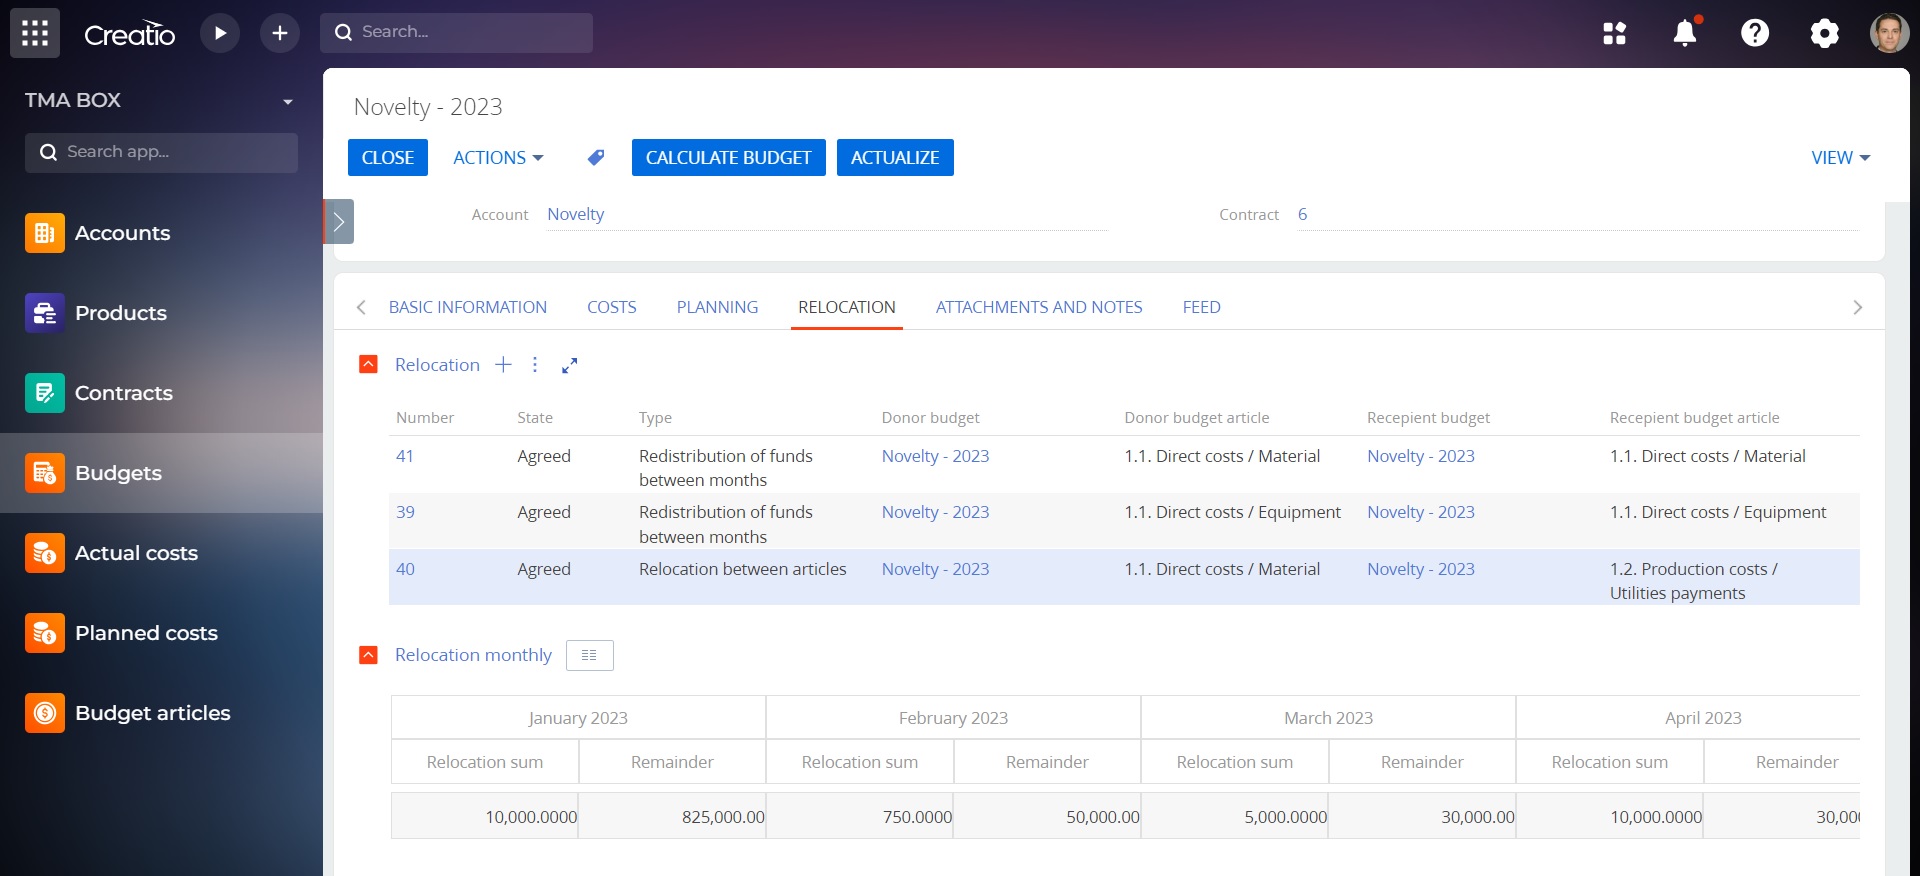Click the tag icon next to Actions

[596, 158]
